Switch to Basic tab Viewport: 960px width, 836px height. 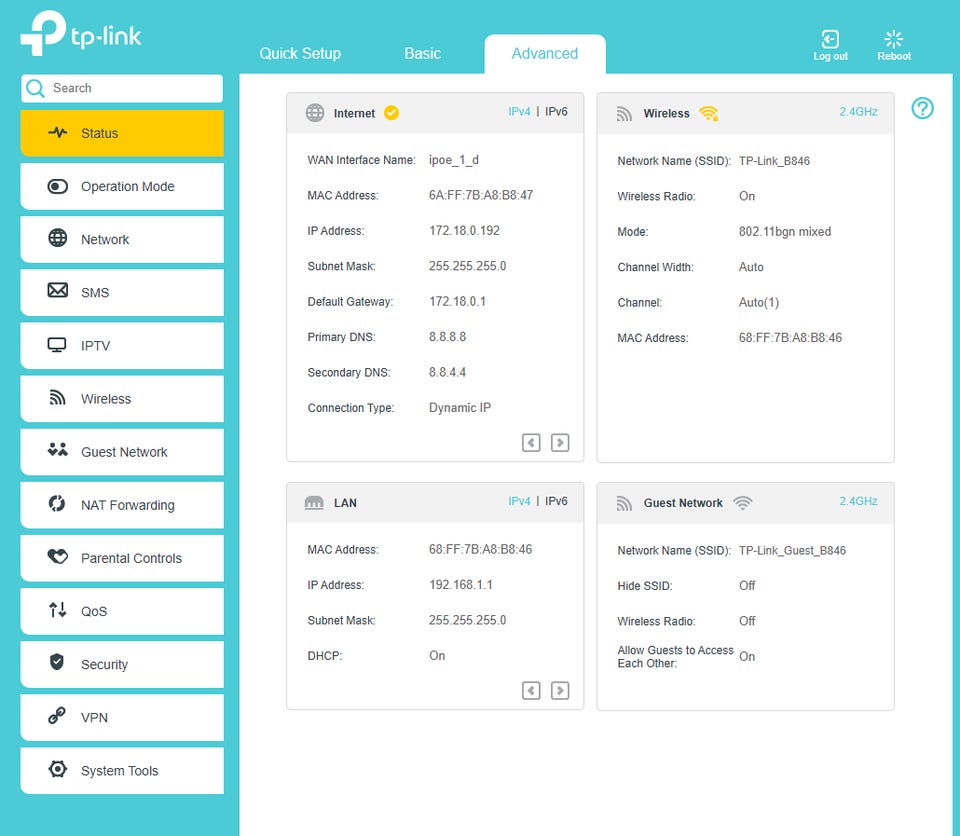[422, 53]
